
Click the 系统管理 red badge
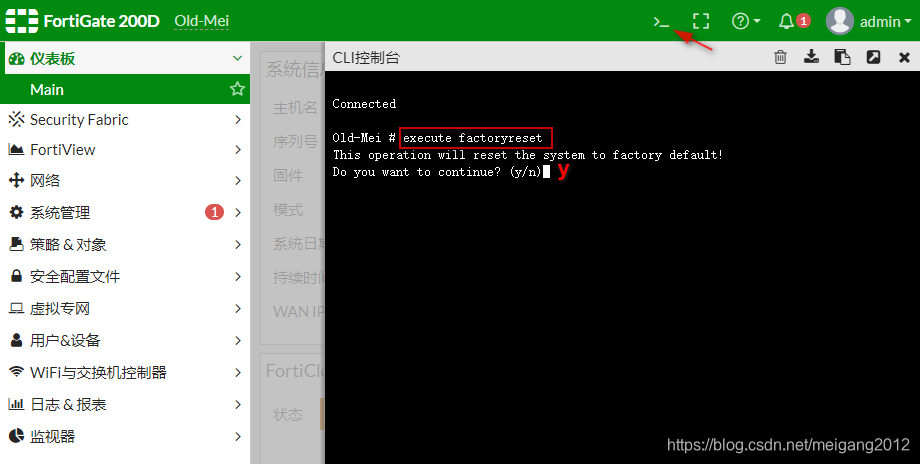tap(214, 212)
